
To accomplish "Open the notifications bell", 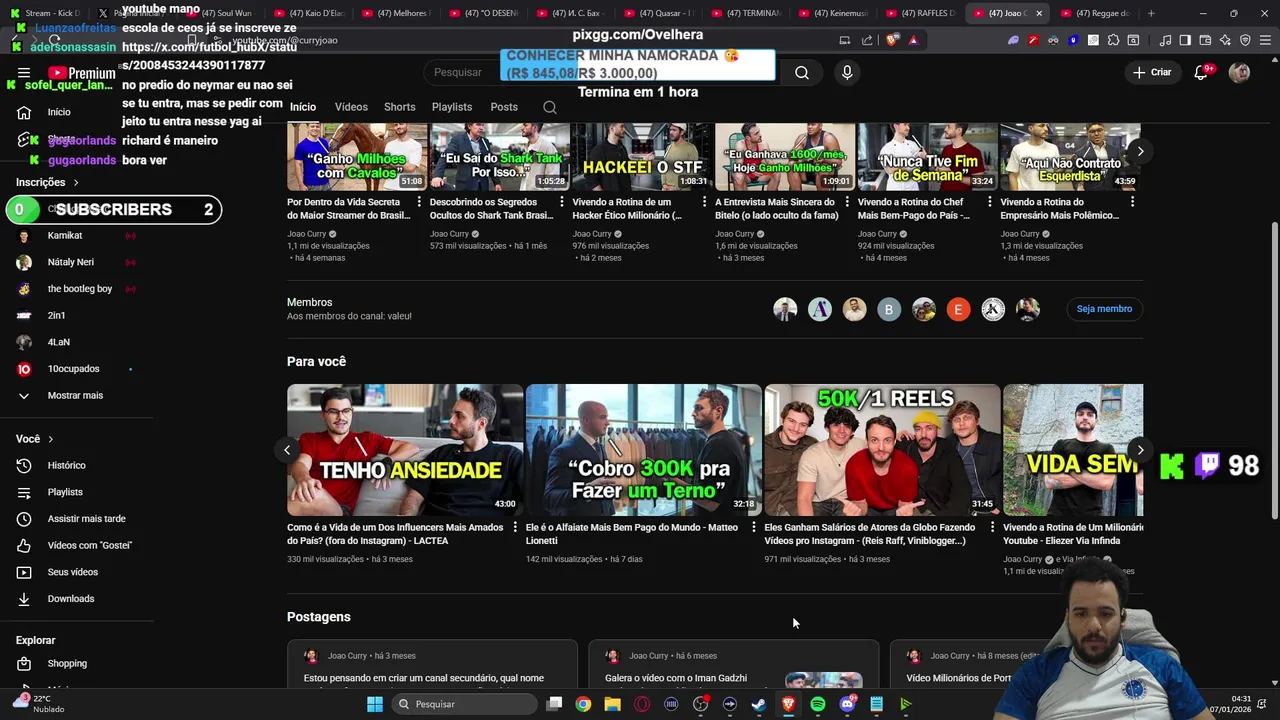I will click(1202, 72).
